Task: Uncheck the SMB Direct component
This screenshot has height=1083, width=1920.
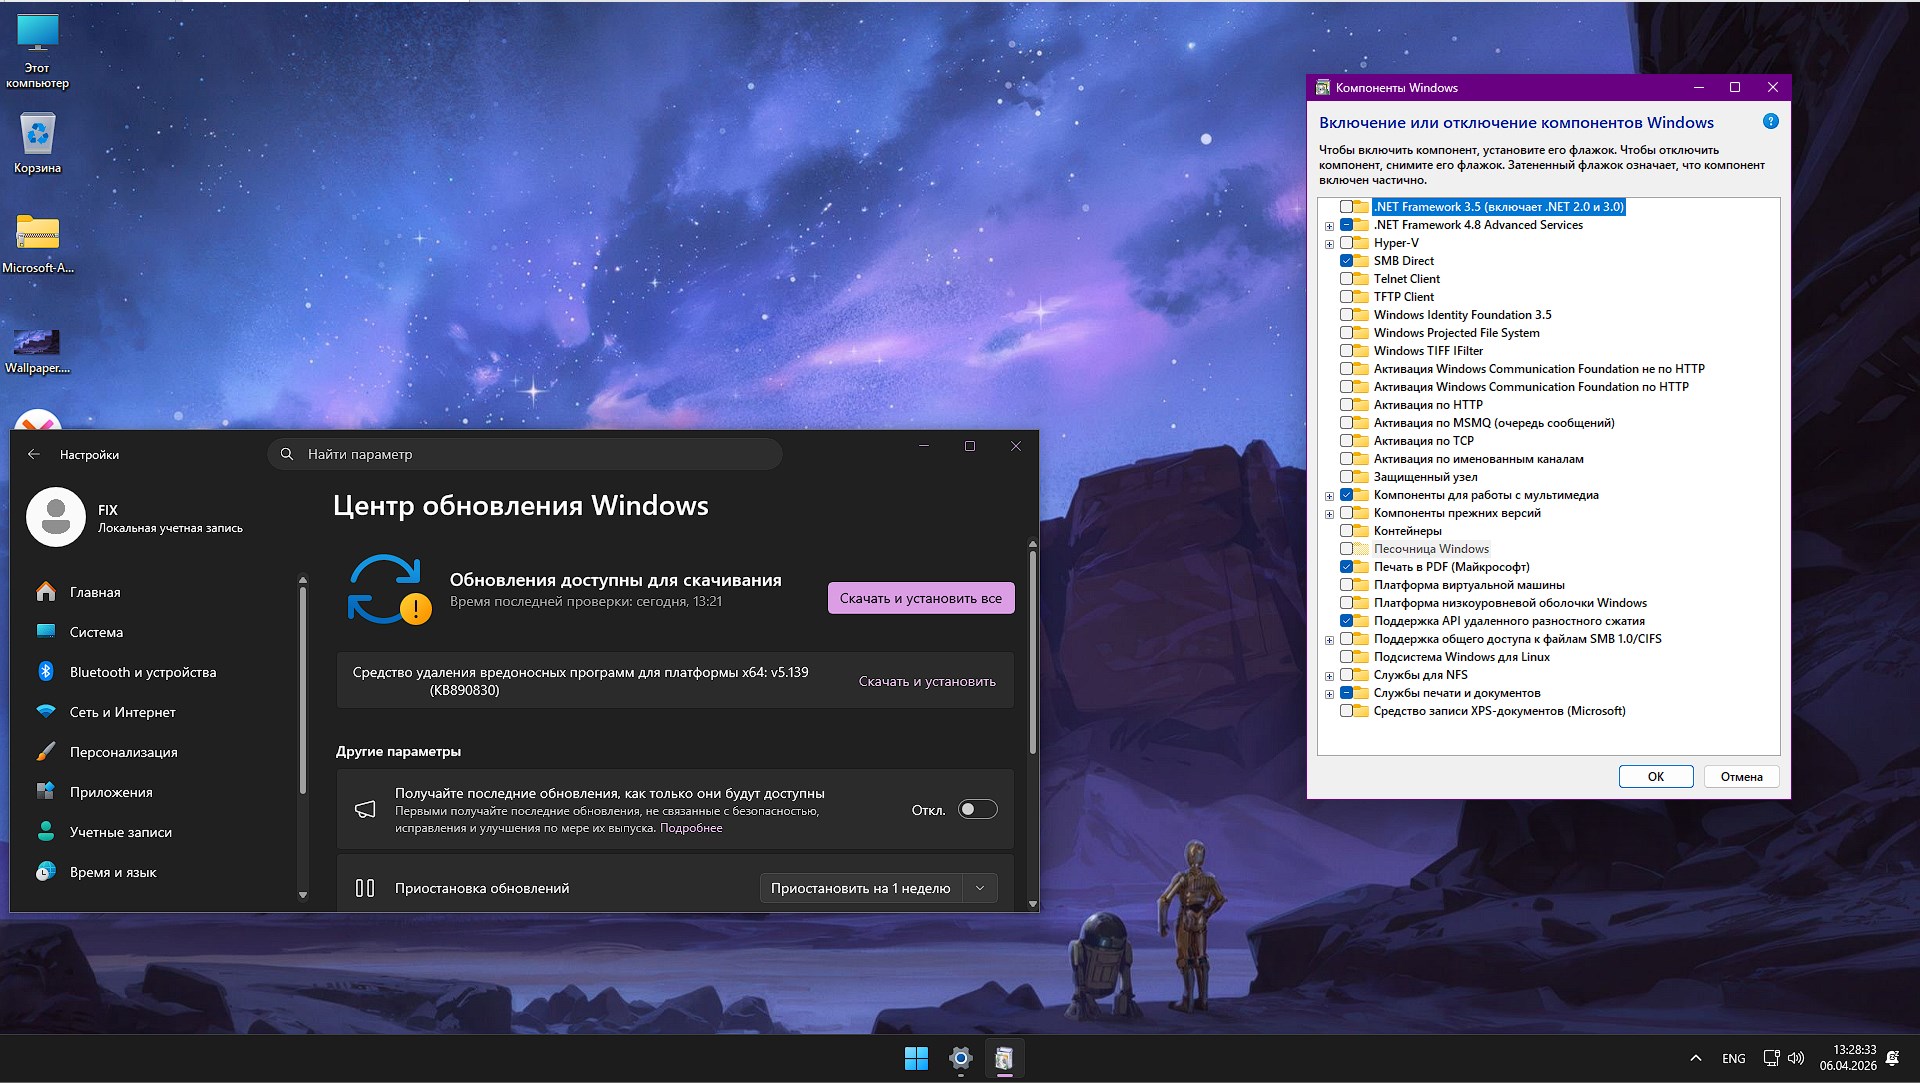Action: click(x=1347, y=260)
